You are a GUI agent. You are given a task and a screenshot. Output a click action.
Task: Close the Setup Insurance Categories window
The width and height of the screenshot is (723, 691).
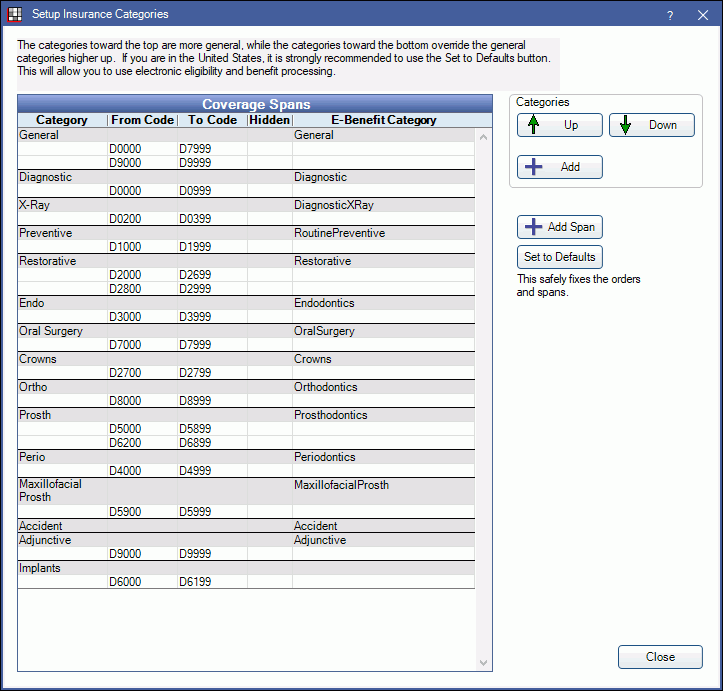pyautogui.click(x=703, y=15)
